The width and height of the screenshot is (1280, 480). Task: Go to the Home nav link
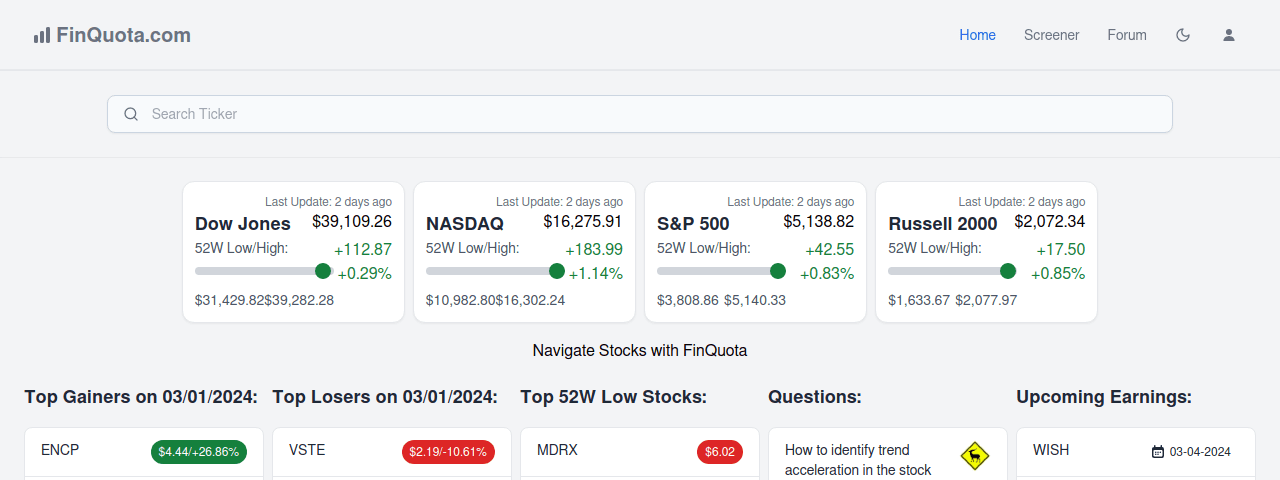tap(978, 35)
